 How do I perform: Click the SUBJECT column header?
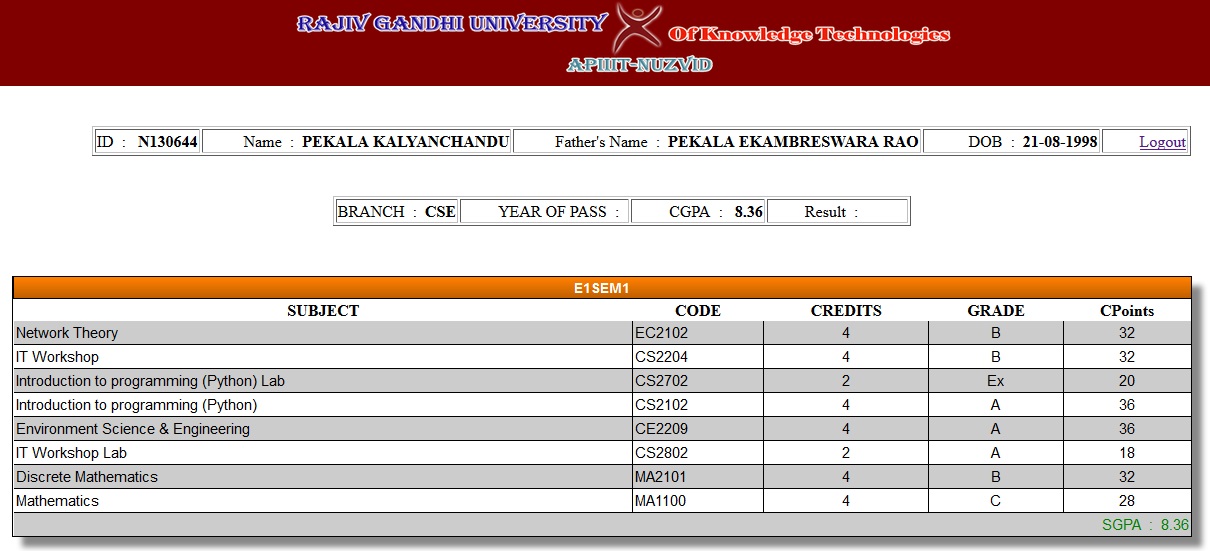[x=323, y=311]
